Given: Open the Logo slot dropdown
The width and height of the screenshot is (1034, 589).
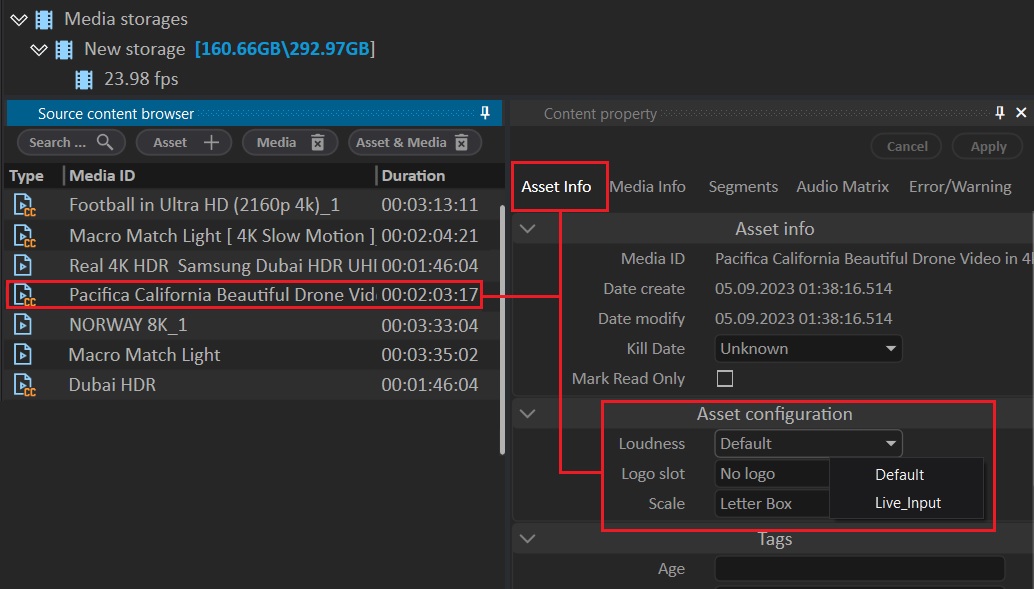Looking at the screenshot, I should click(x=772, y=474).
